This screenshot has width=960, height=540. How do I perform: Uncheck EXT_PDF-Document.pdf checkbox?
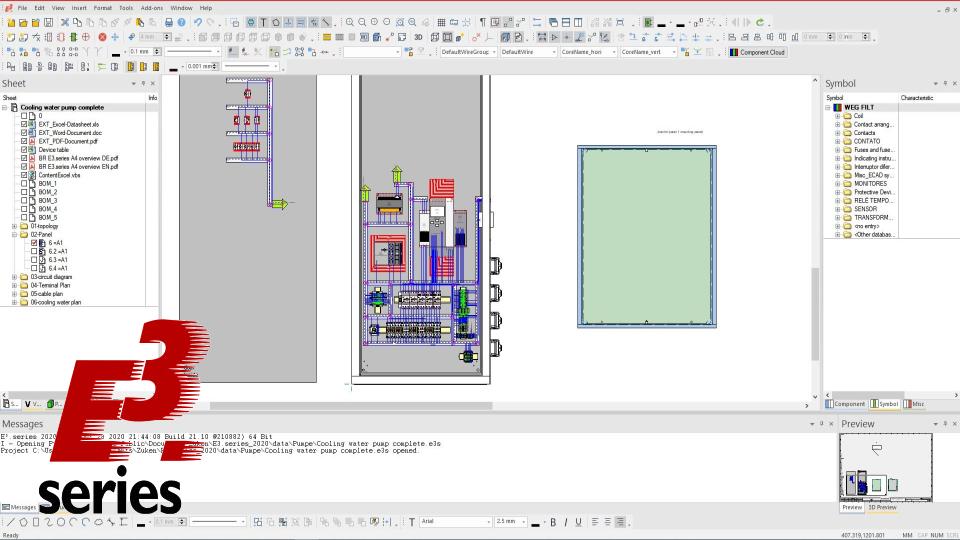pyautogui.click(x=24, y=141)
